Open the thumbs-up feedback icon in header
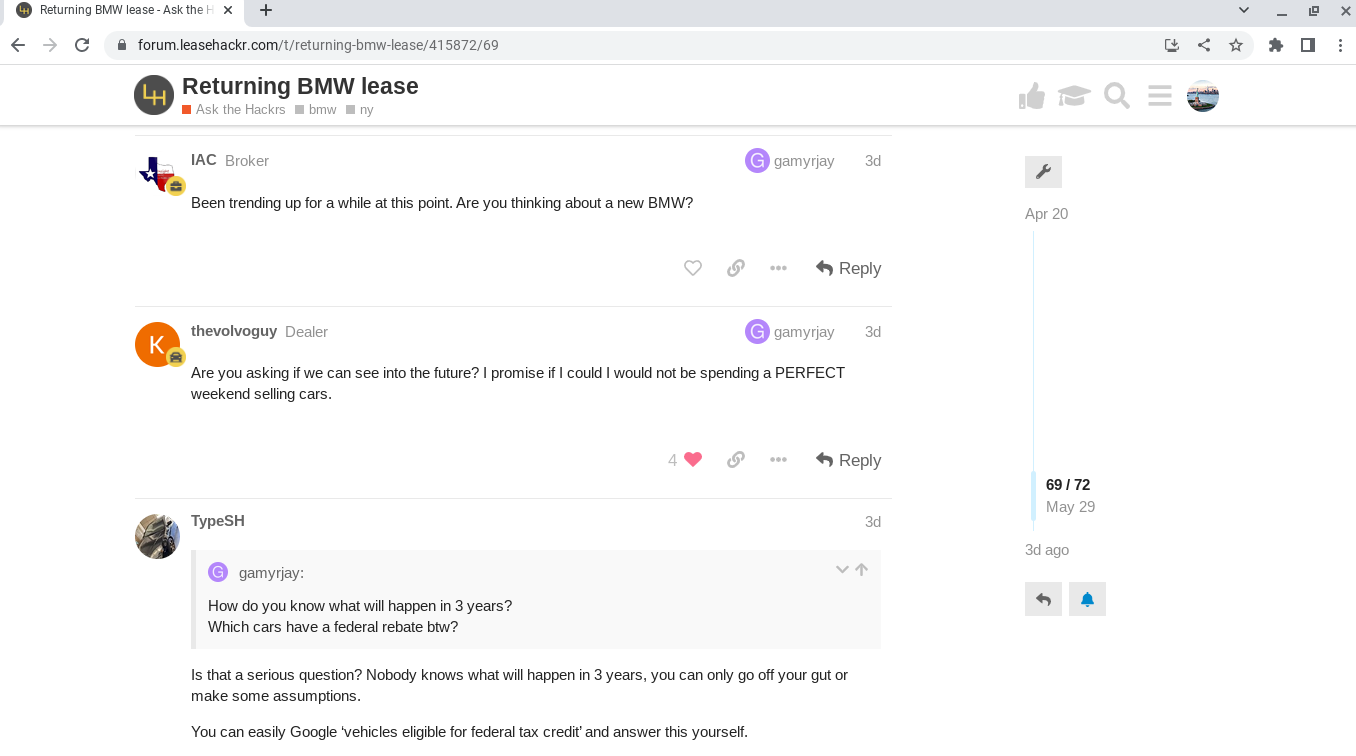This screenshot has width=1356, height=756. click(x=1032, y=96)
